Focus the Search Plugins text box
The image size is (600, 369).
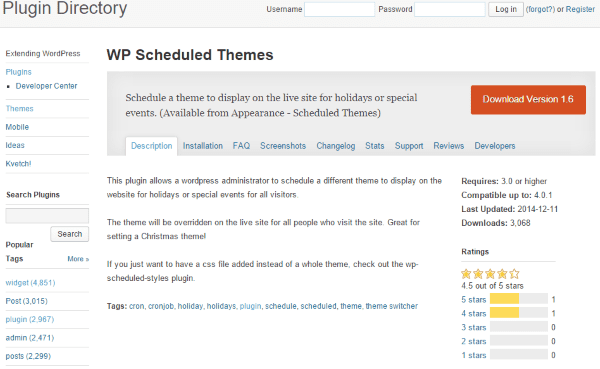(47, 216)
